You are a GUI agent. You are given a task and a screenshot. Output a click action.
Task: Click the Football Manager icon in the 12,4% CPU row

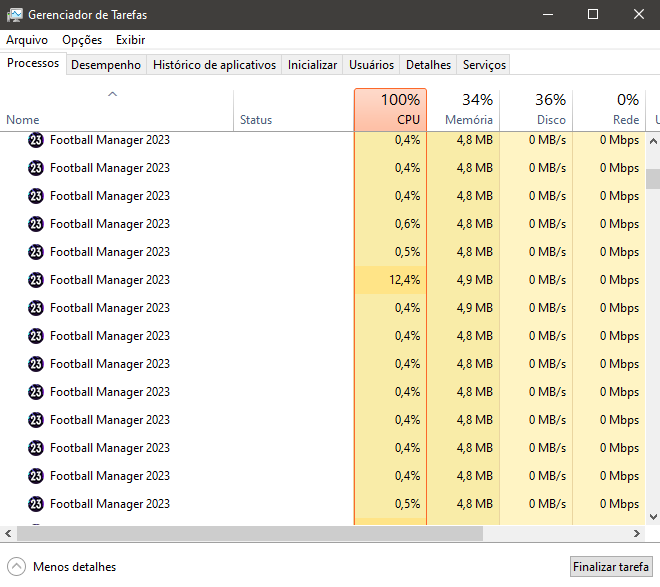[x=36, y=280]
